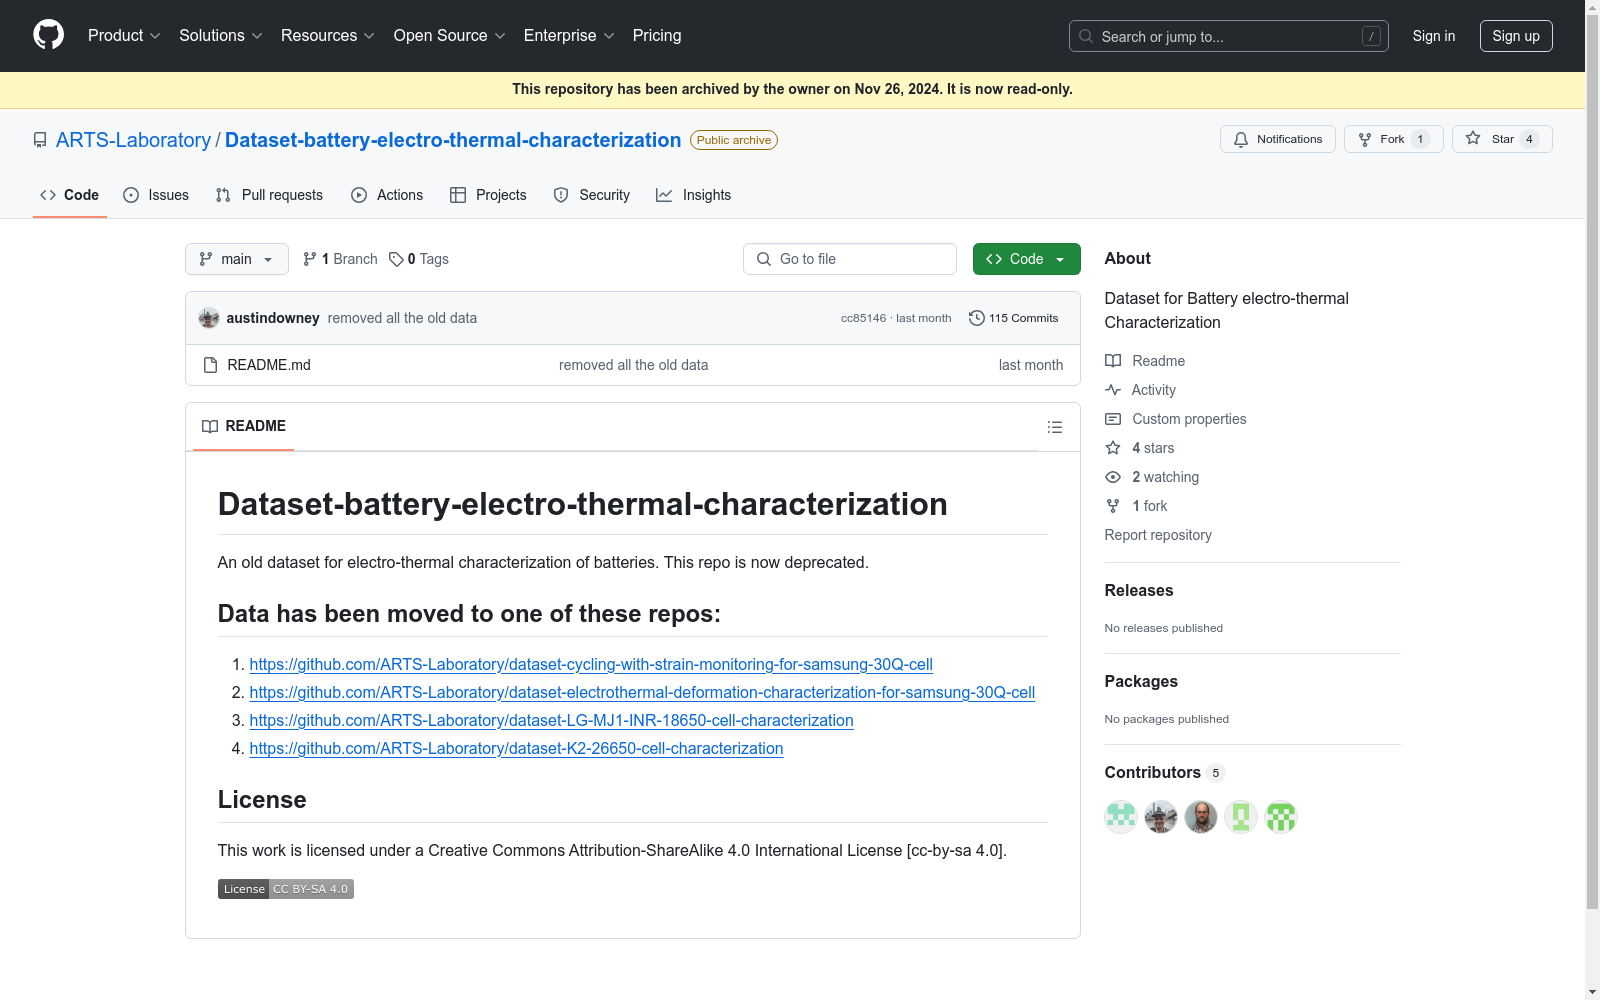
Task: Click the Notifications bell button
Action: [x=1278, y=139]
